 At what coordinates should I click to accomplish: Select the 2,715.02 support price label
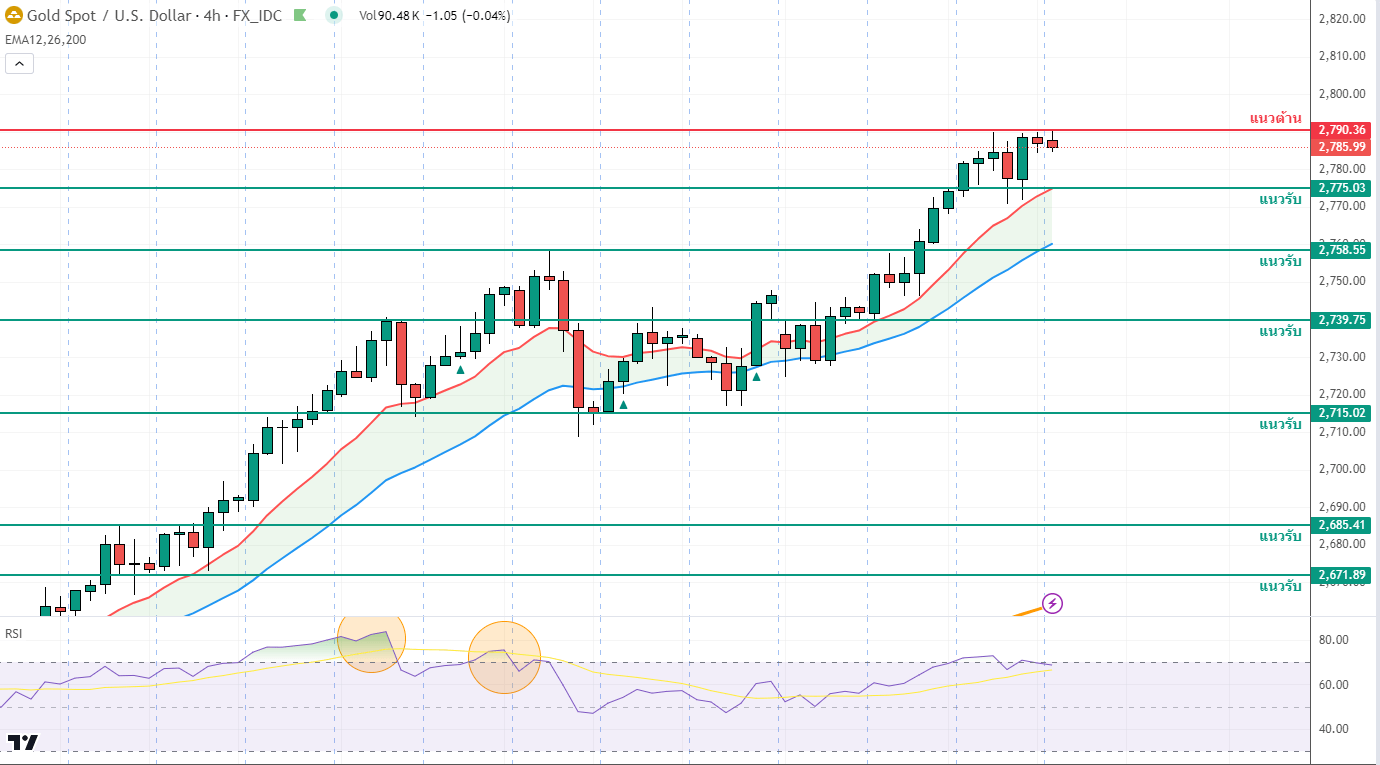1341,413
